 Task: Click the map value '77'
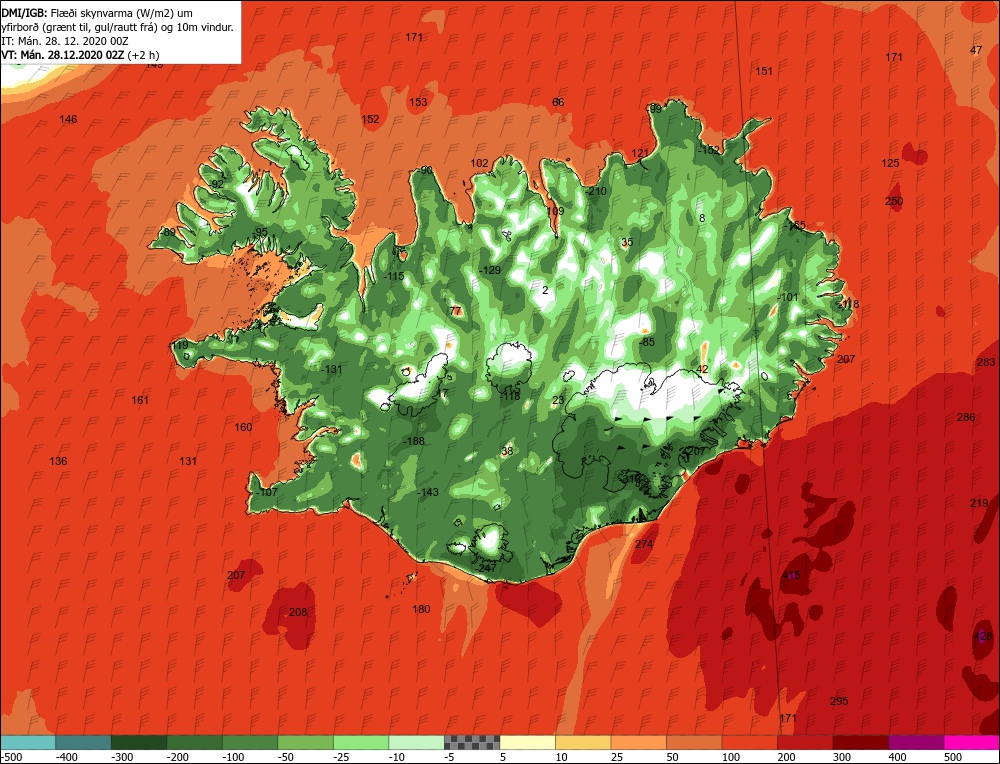click(455, 311)
